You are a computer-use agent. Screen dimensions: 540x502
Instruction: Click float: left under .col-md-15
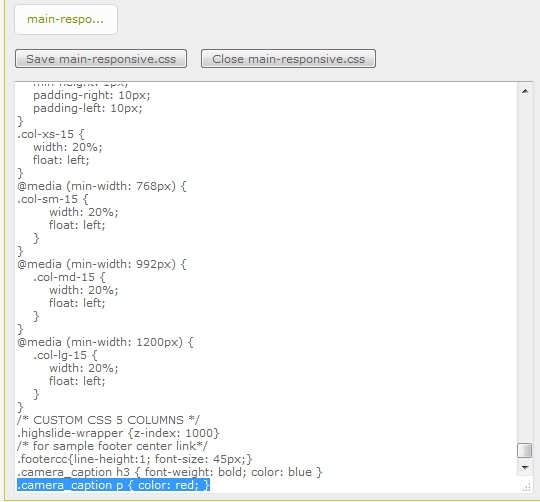pos(77,303)
